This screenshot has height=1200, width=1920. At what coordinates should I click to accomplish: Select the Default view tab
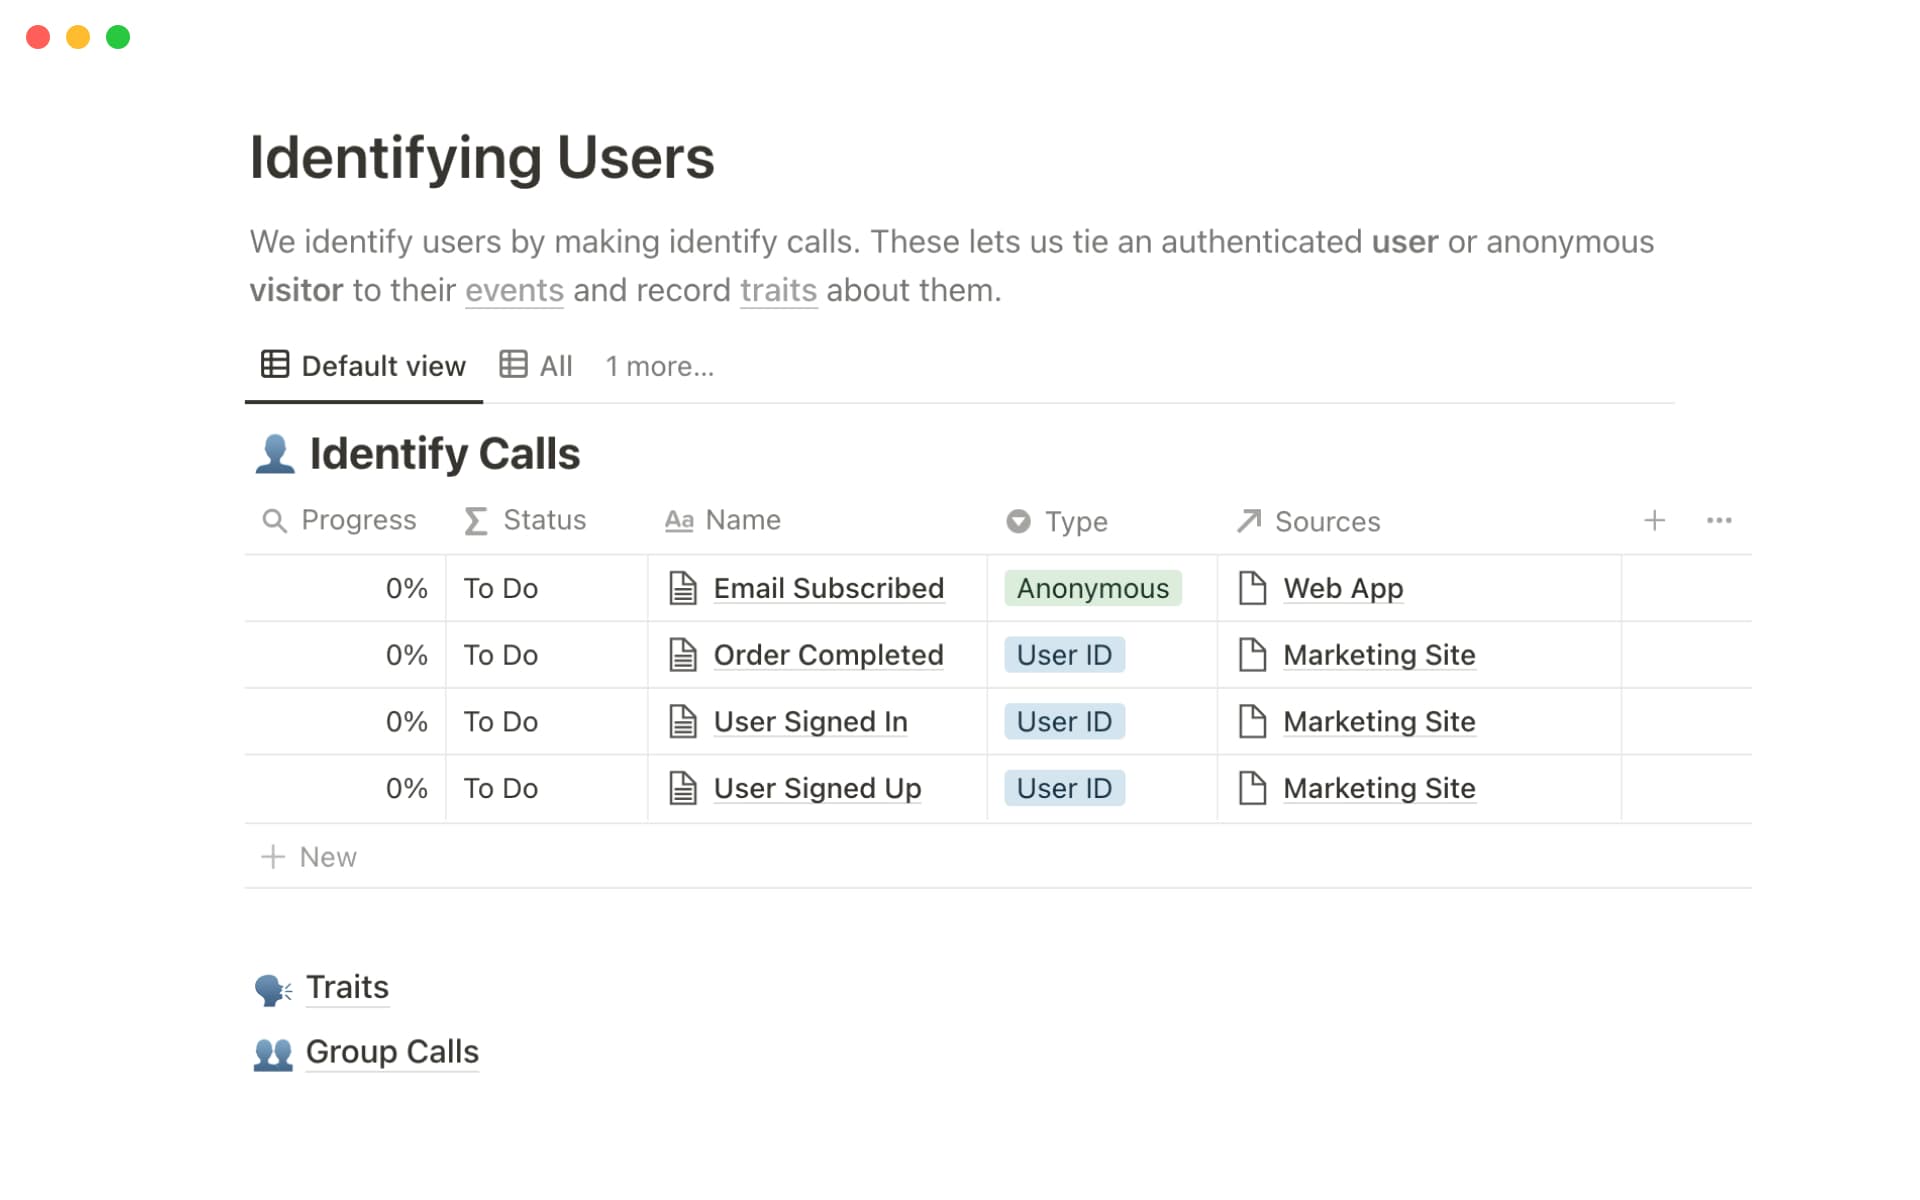364,366
